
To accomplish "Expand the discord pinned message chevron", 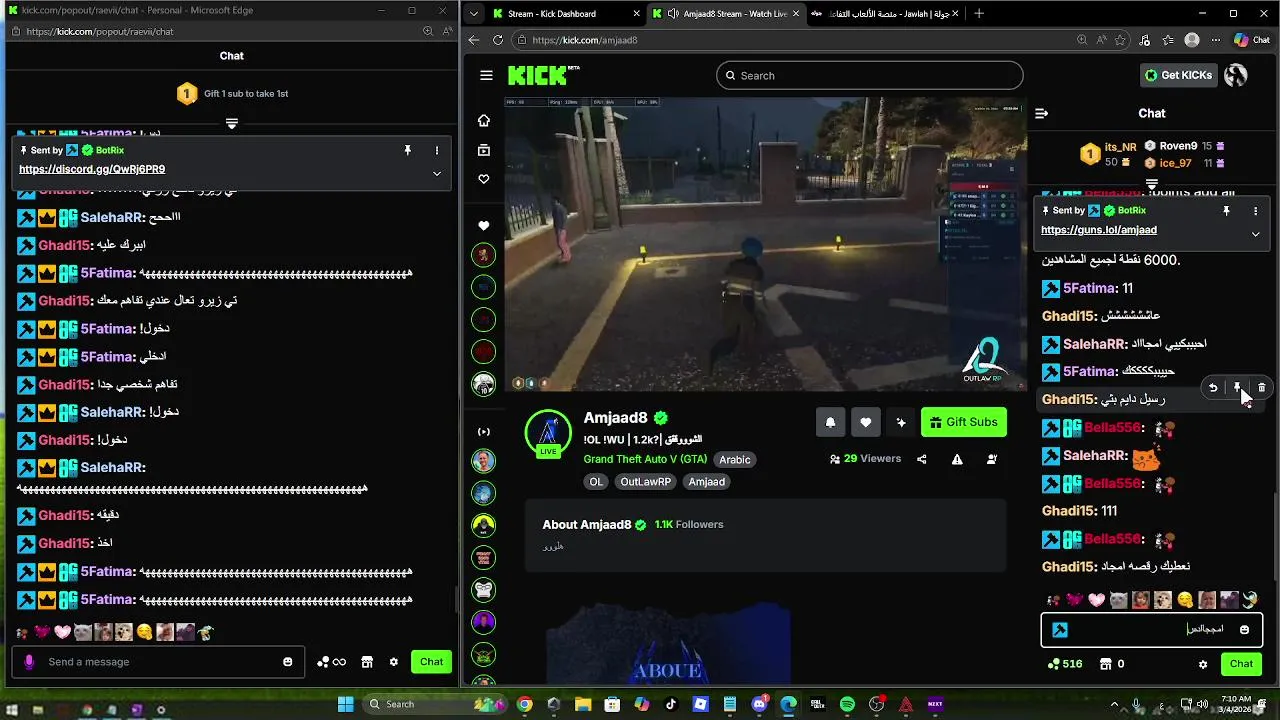I will (x=436, y=173).
